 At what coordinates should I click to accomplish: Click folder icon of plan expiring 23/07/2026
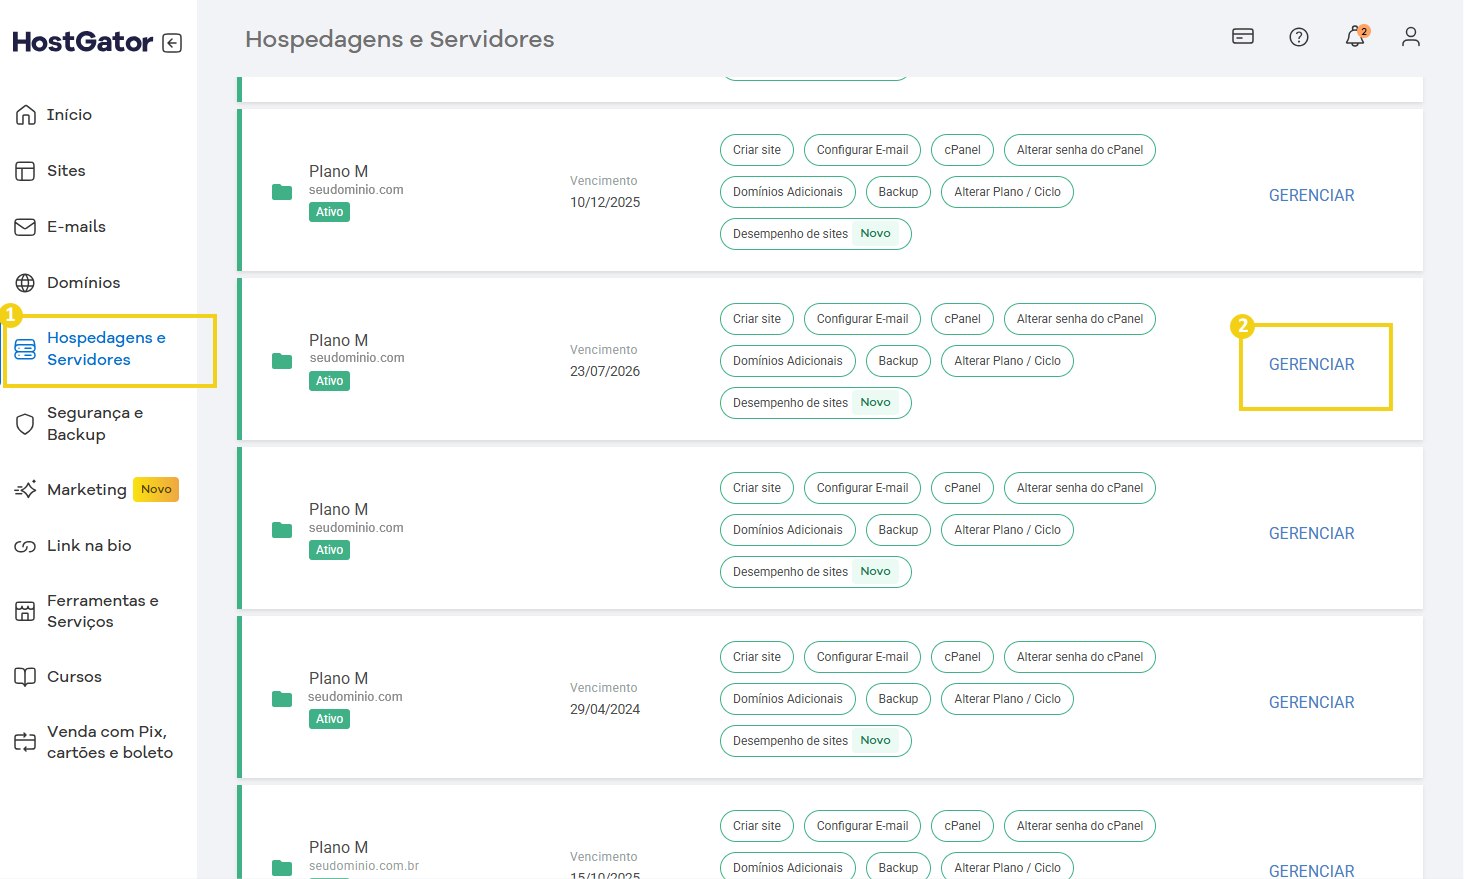[x=282, y=361]
